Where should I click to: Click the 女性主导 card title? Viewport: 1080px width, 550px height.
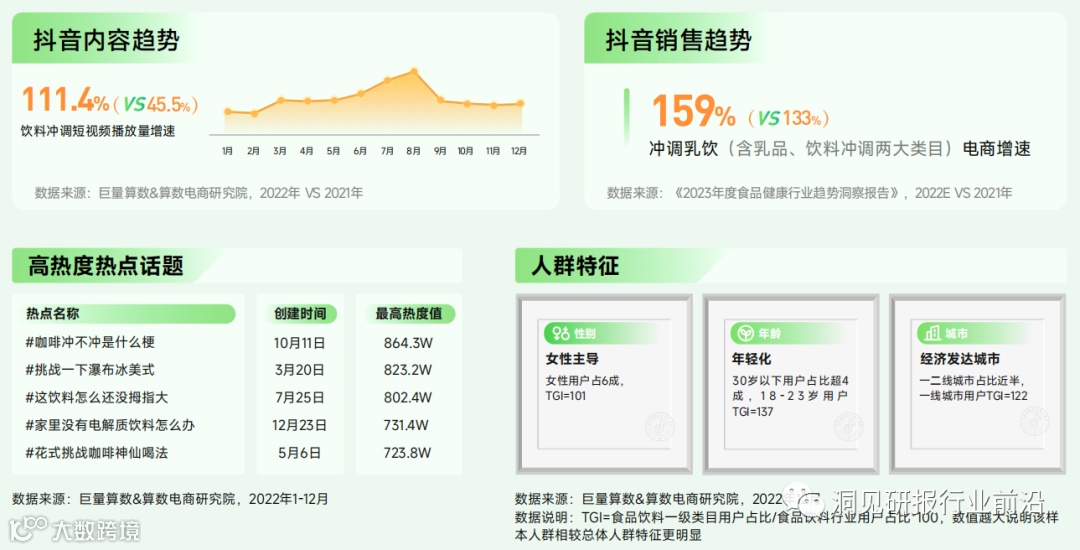[572, 359]
